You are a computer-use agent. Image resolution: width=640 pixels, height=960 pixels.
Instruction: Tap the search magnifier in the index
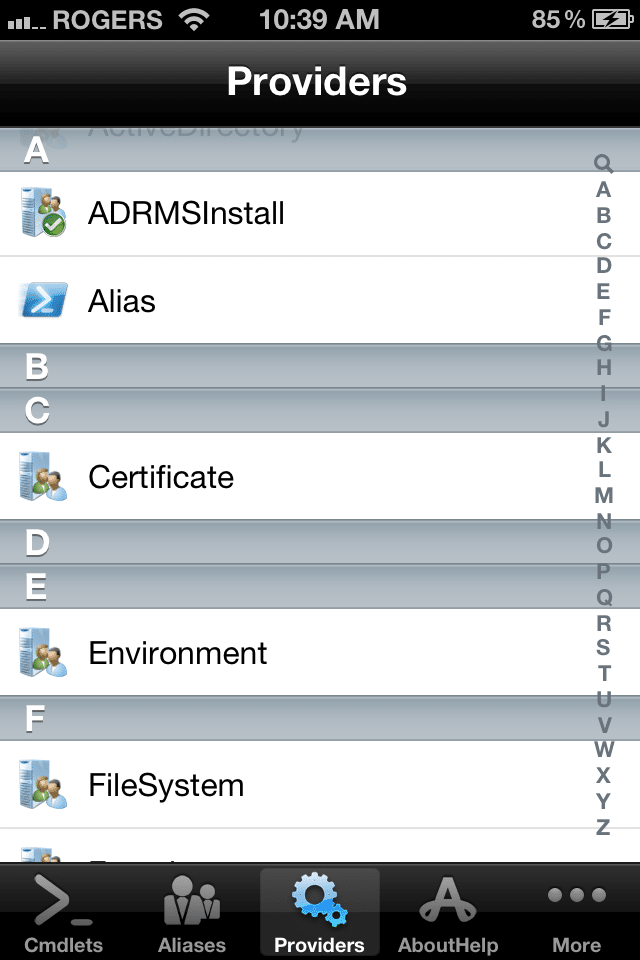(x=603, y=163)
